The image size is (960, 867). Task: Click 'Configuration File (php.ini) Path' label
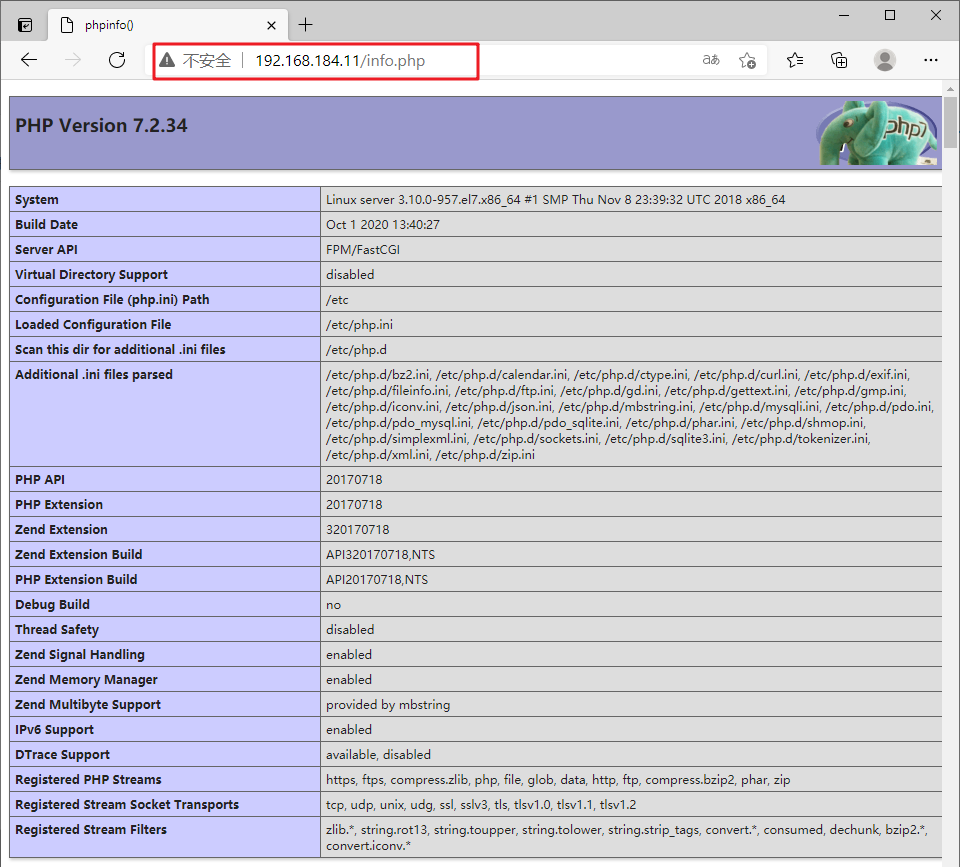click(x=112, y=299)
